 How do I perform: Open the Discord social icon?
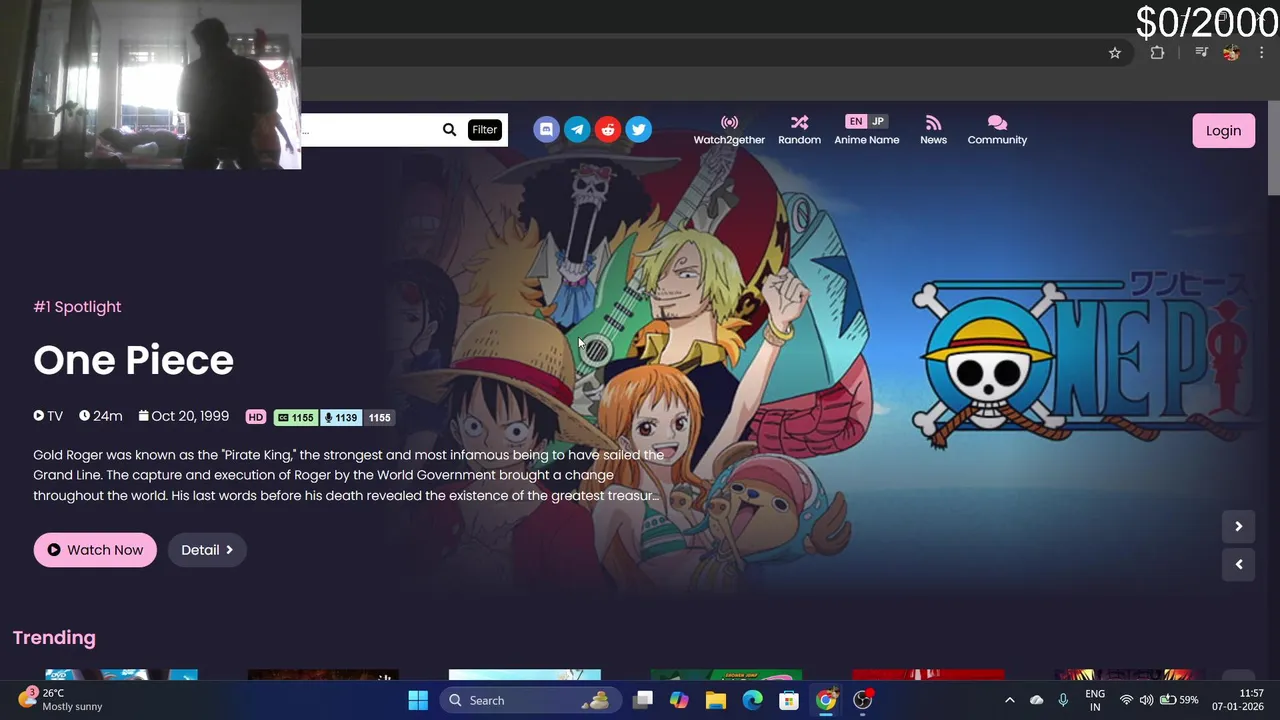click(x=546, y=129)
